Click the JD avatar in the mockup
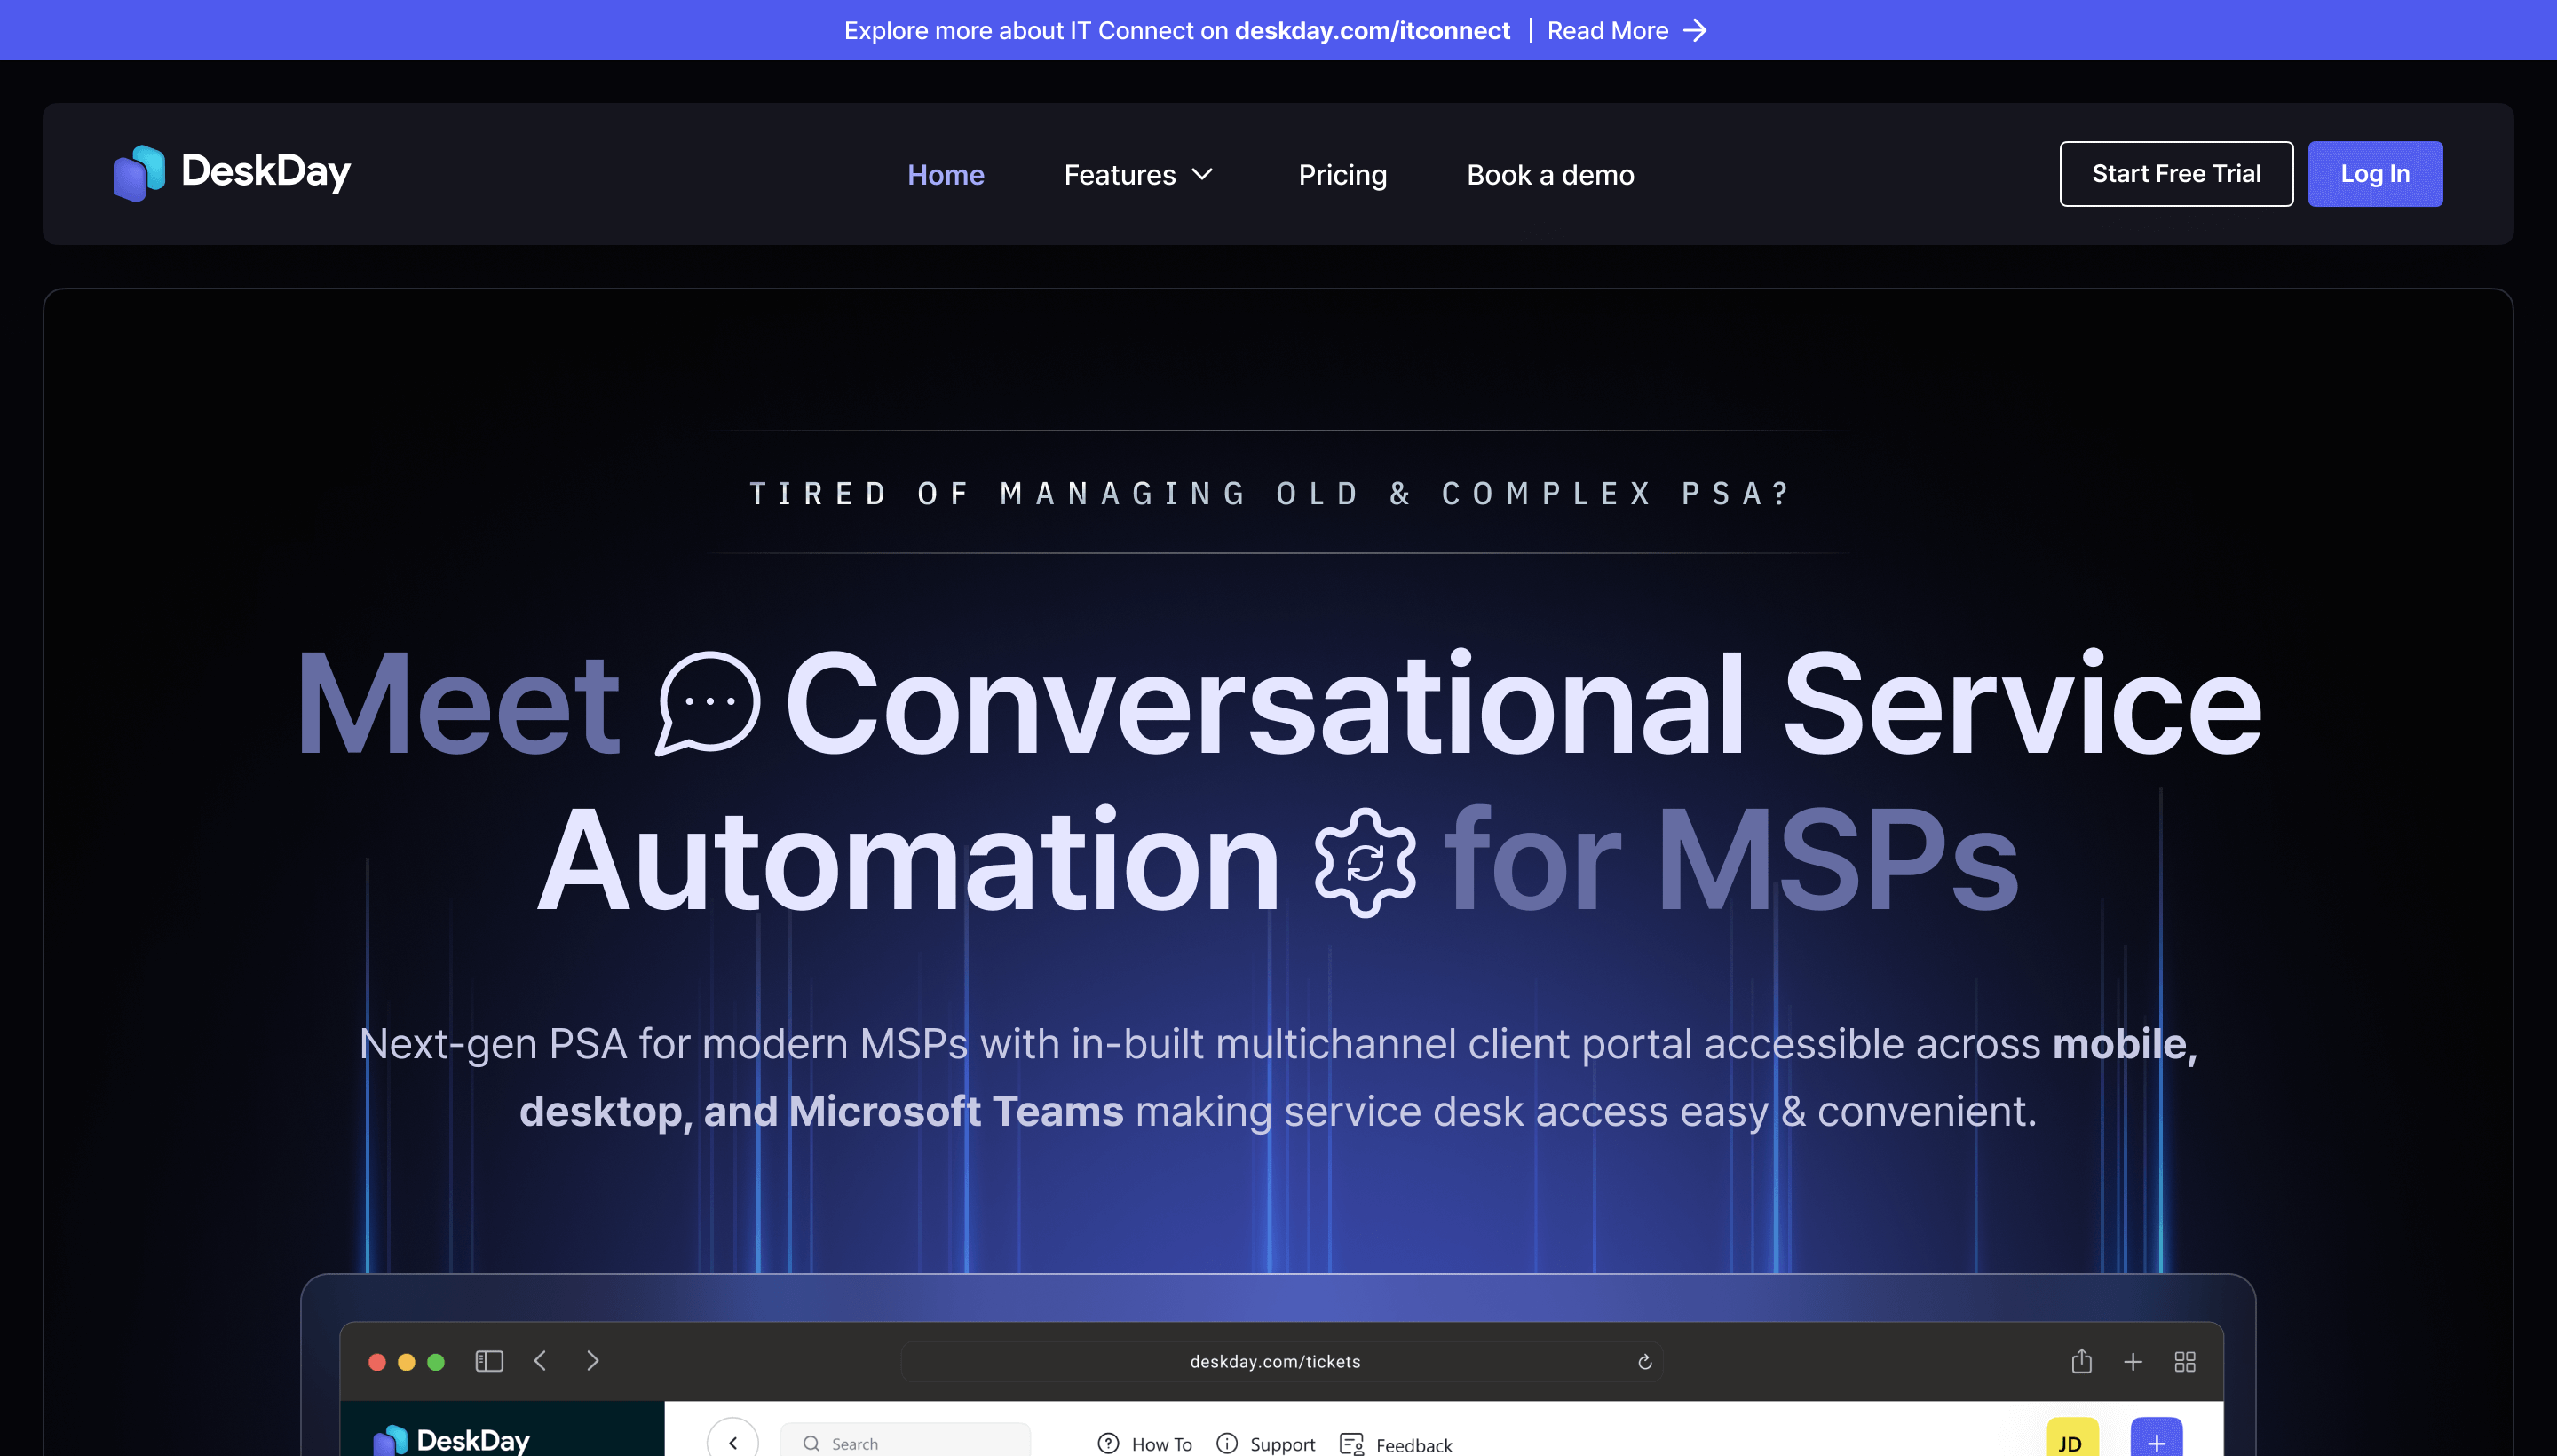 coord(2072,1440)
